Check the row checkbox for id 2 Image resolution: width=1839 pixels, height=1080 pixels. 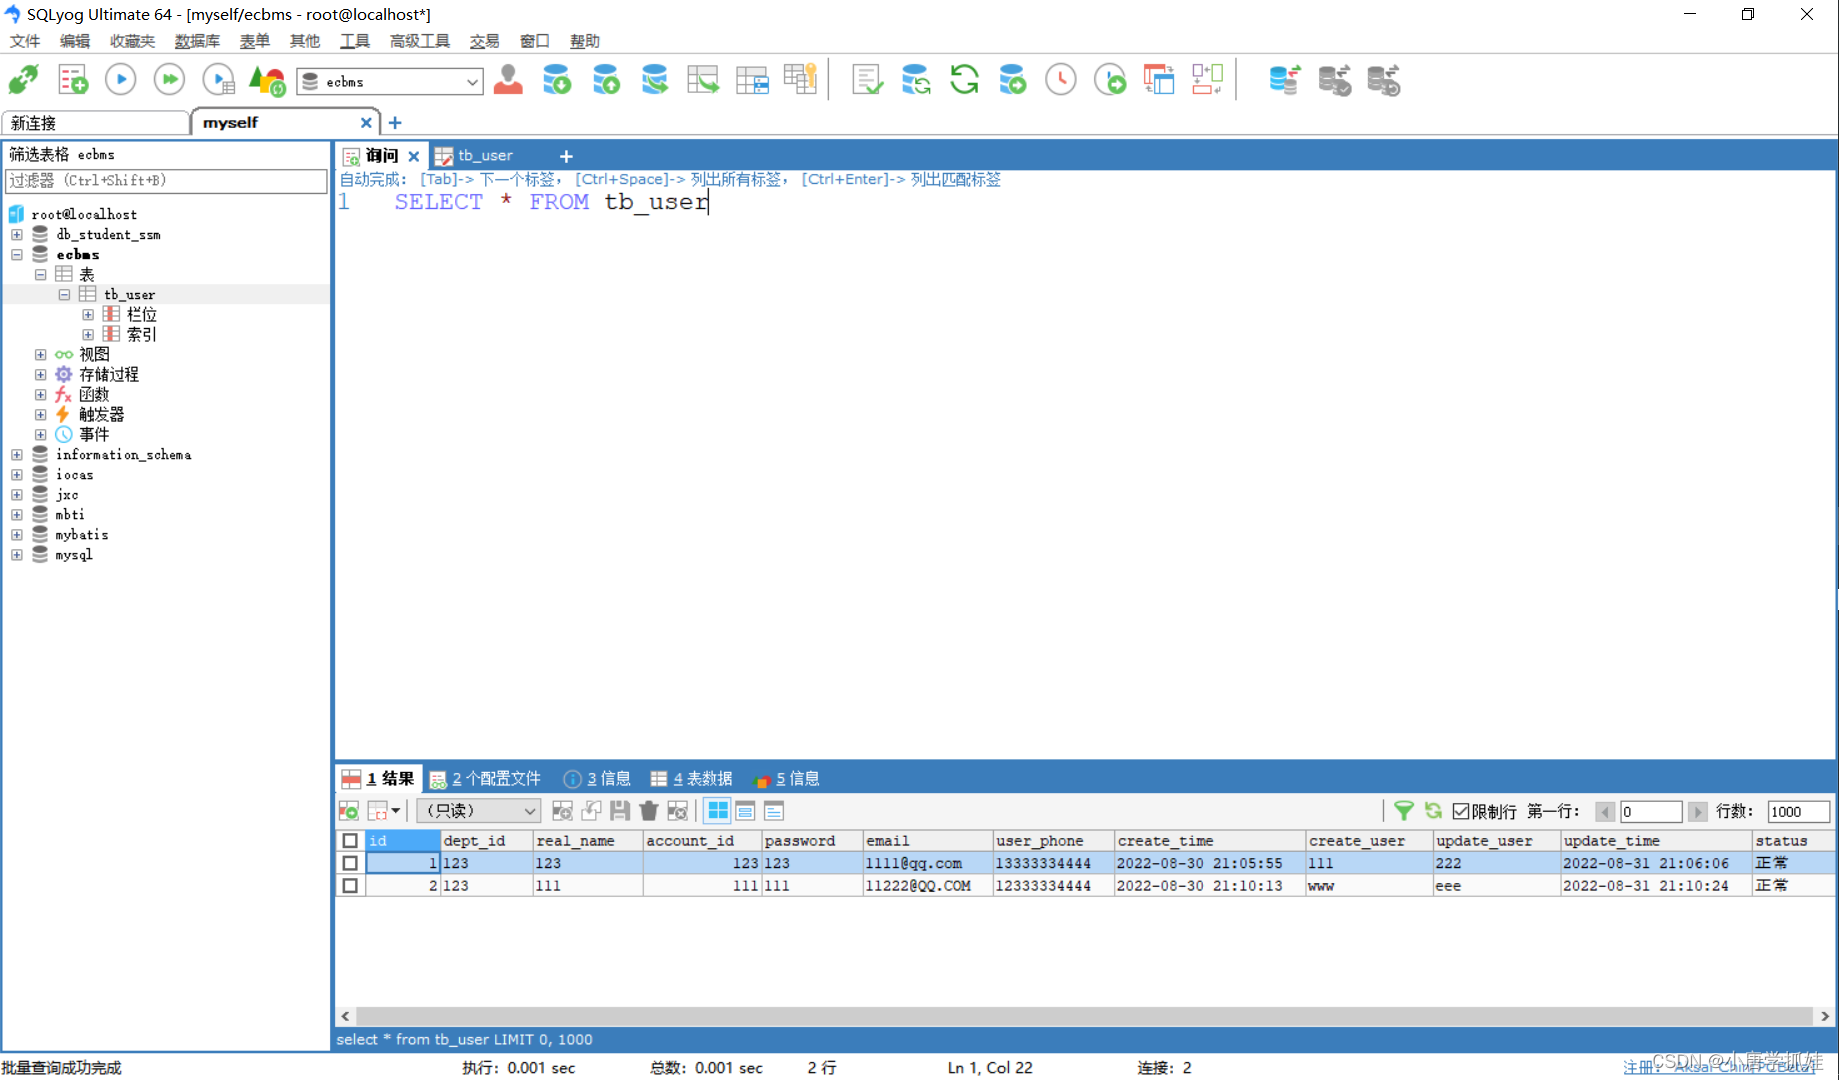350,886
